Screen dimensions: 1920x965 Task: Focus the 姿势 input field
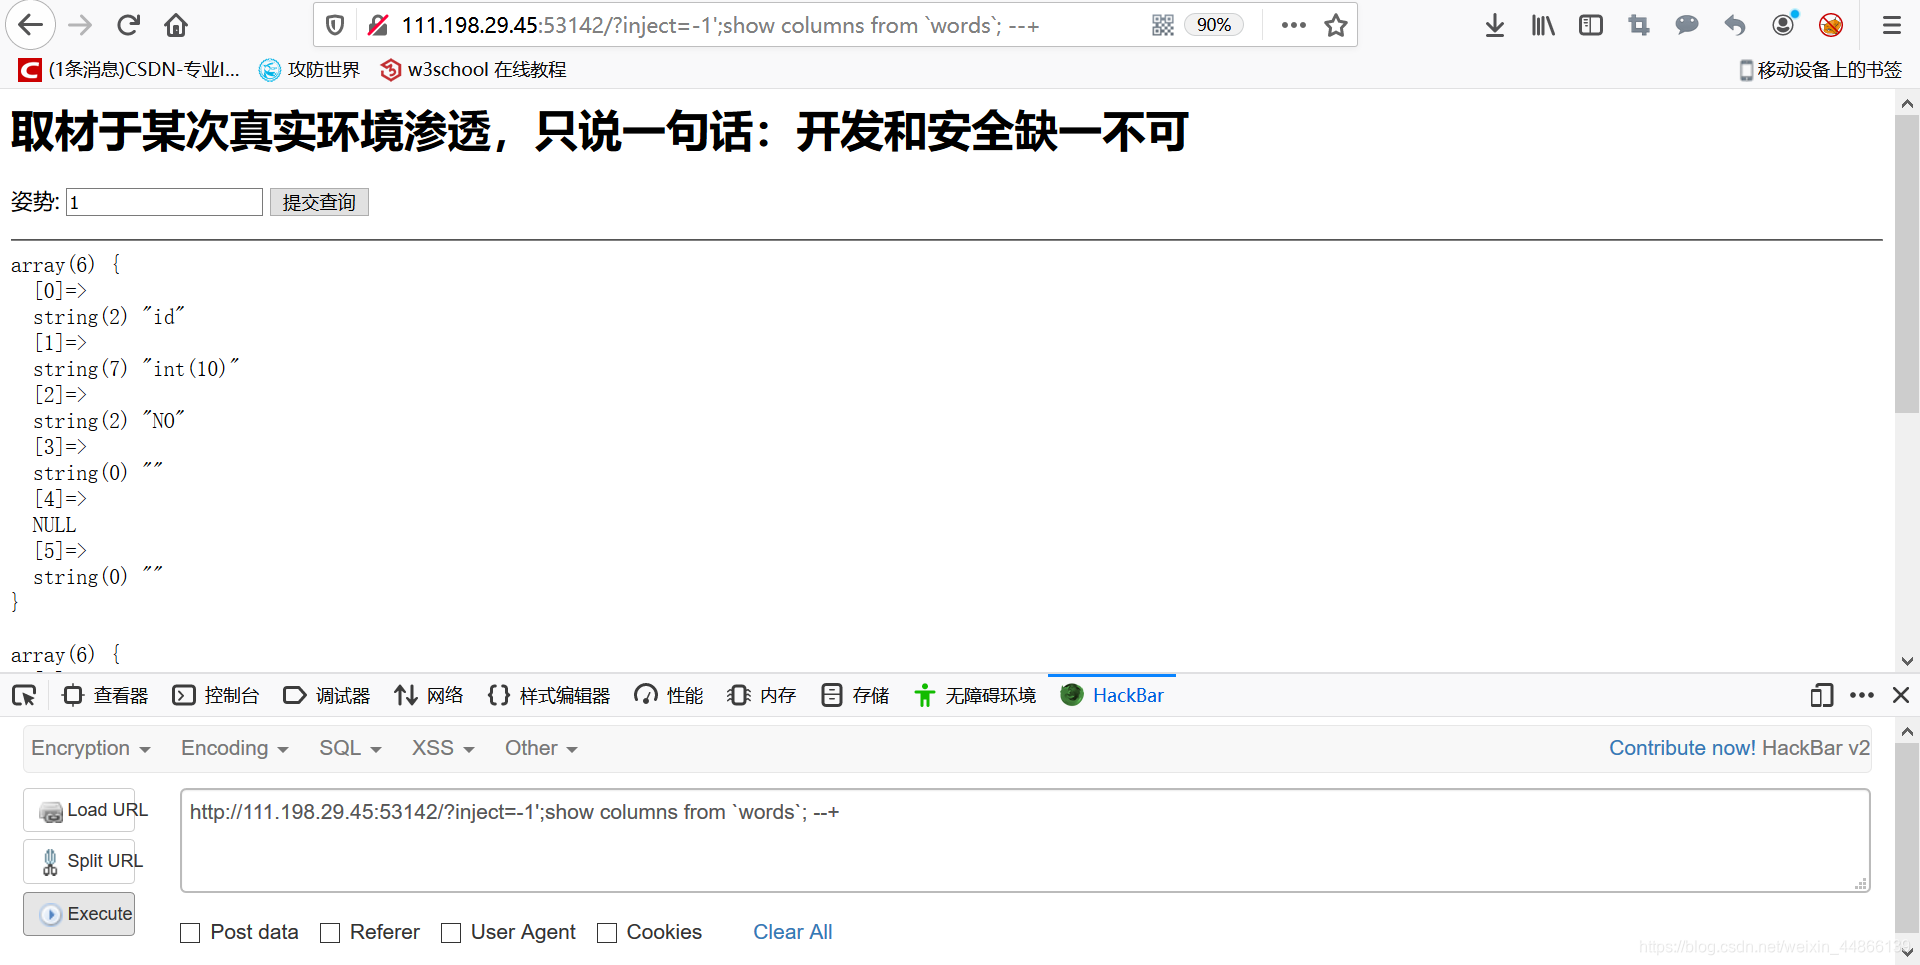[x=164, y=202]
